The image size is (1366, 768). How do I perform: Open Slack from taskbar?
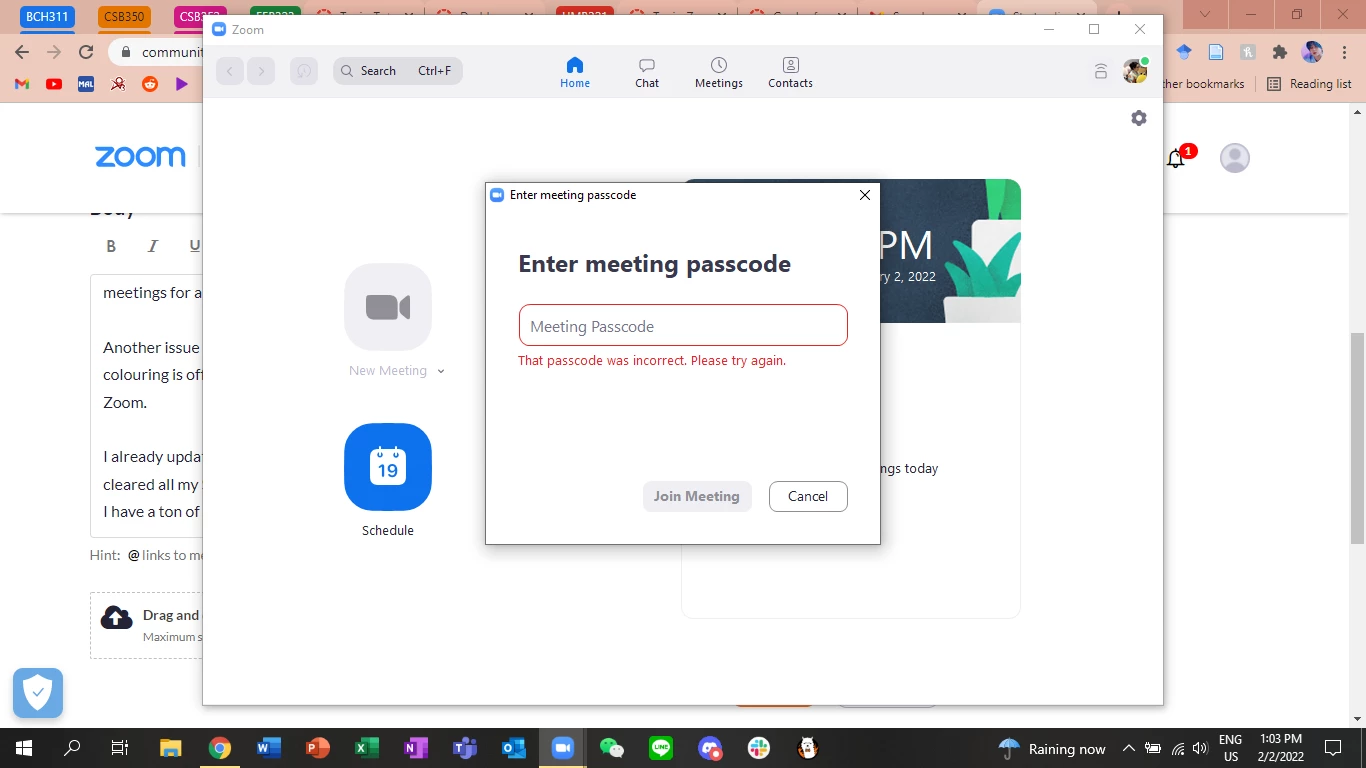point(759,748)
